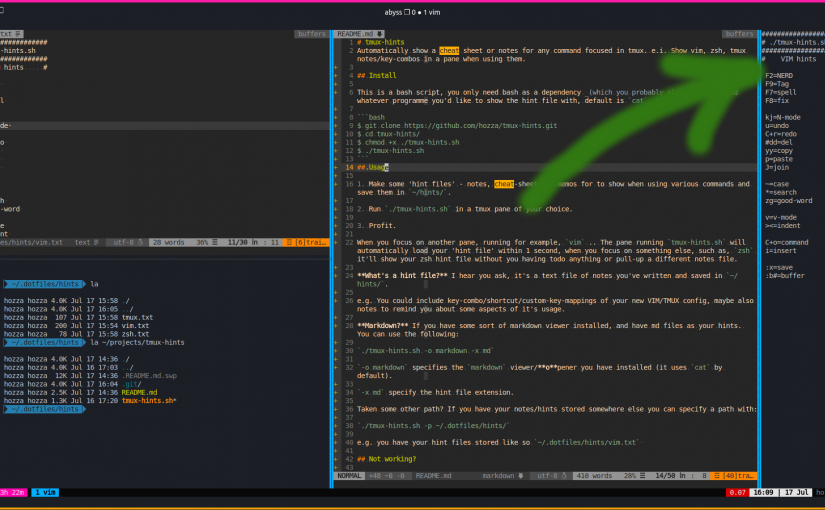Click the markdown filetype icon in README status line
This screenshot has height=510, width=825.
(521, 476)
